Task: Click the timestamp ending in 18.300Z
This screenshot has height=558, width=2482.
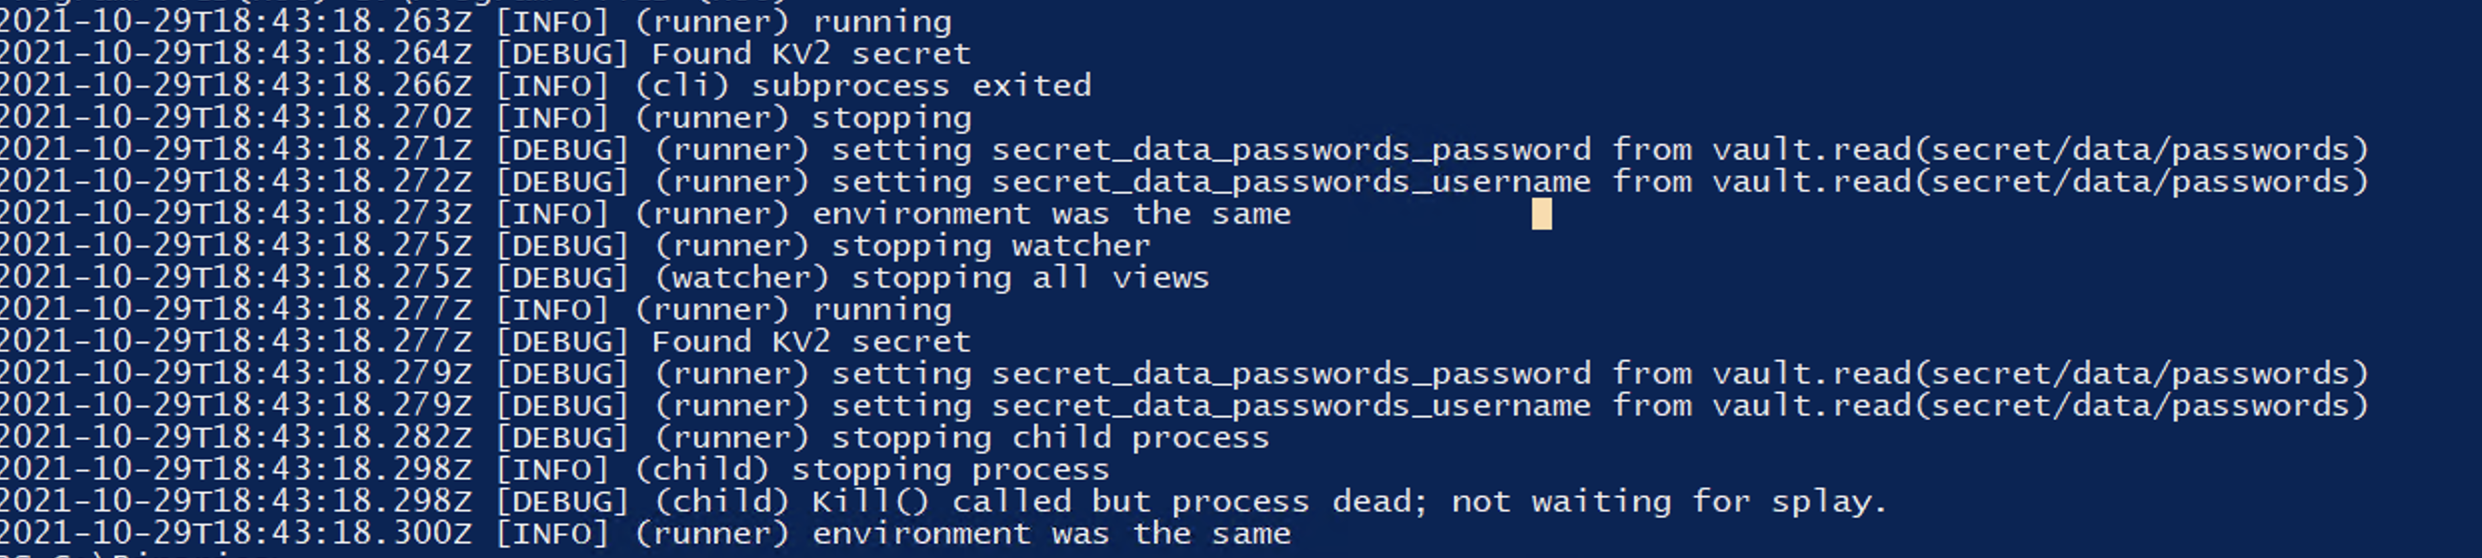Action: click(236, 534)
